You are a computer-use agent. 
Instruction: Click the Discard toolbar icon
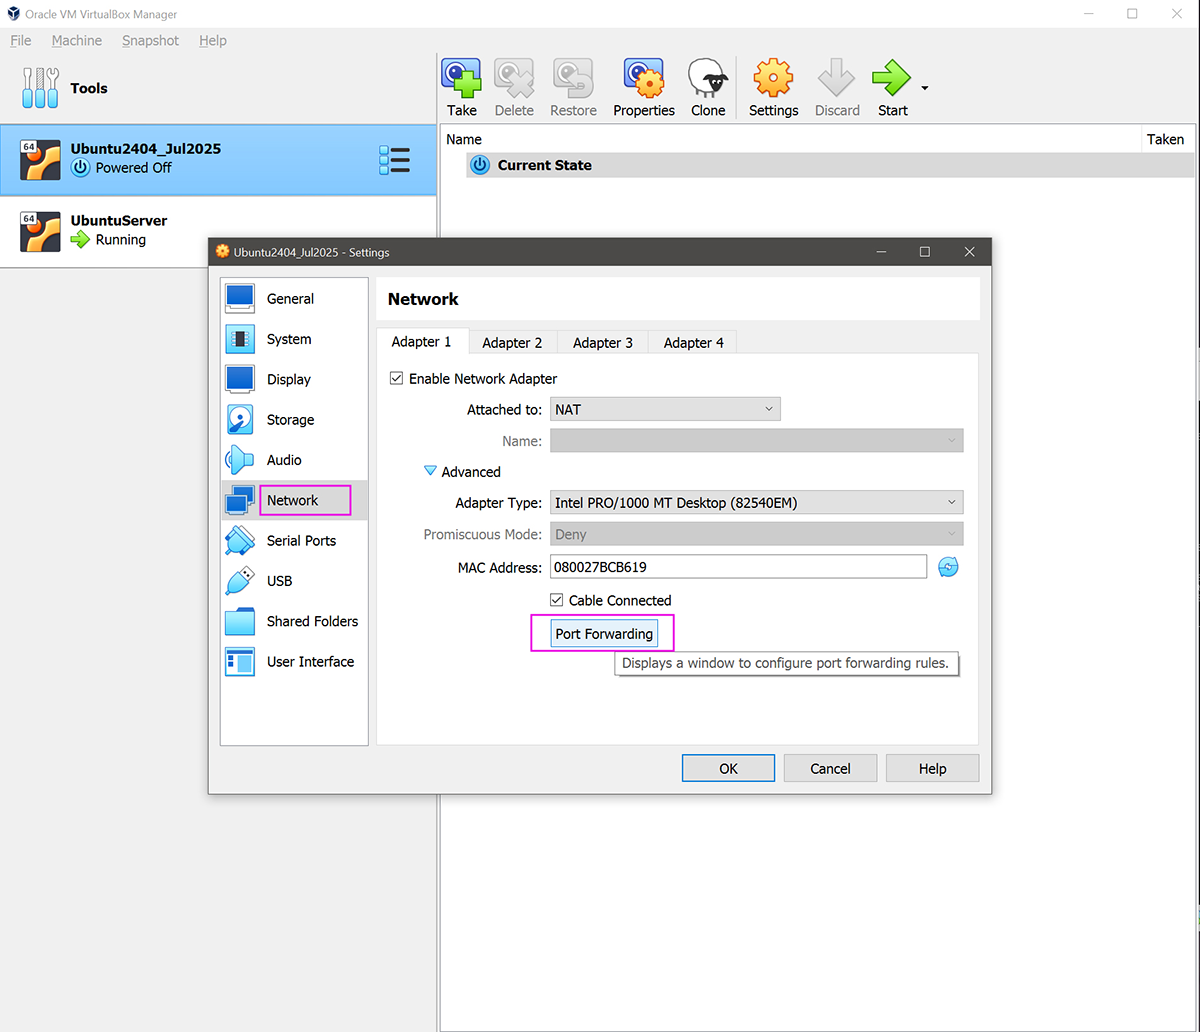pos(837,78)
